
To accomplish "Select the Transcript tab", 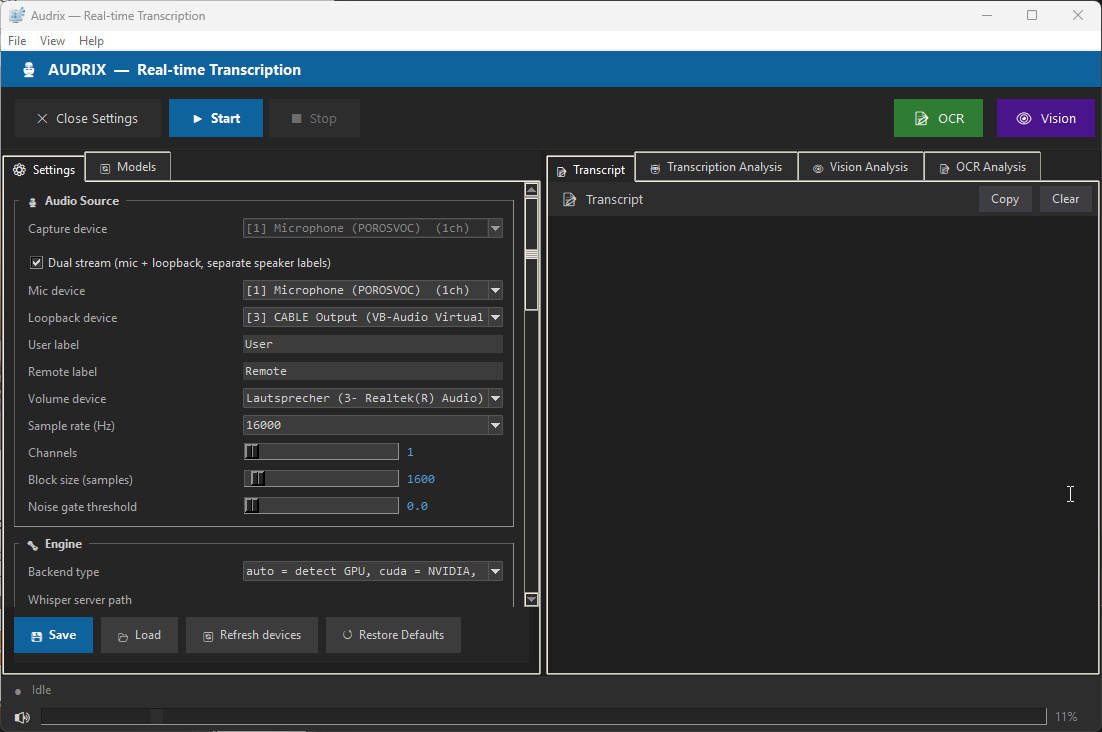I will (591, 169).
